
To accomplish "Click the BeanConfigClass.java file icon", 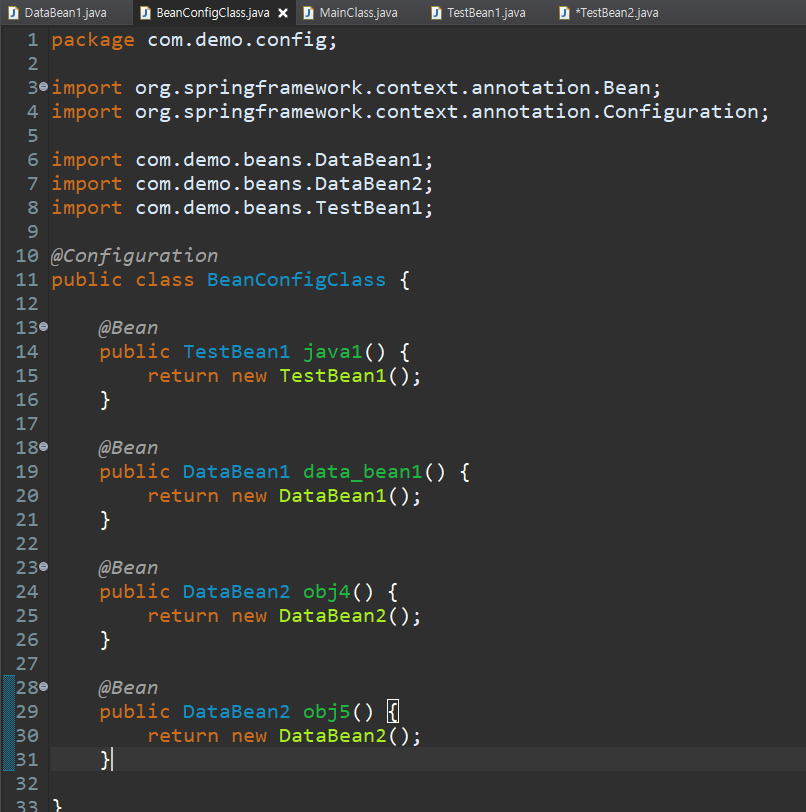I will pyautogui.click(x=145, y=13).
